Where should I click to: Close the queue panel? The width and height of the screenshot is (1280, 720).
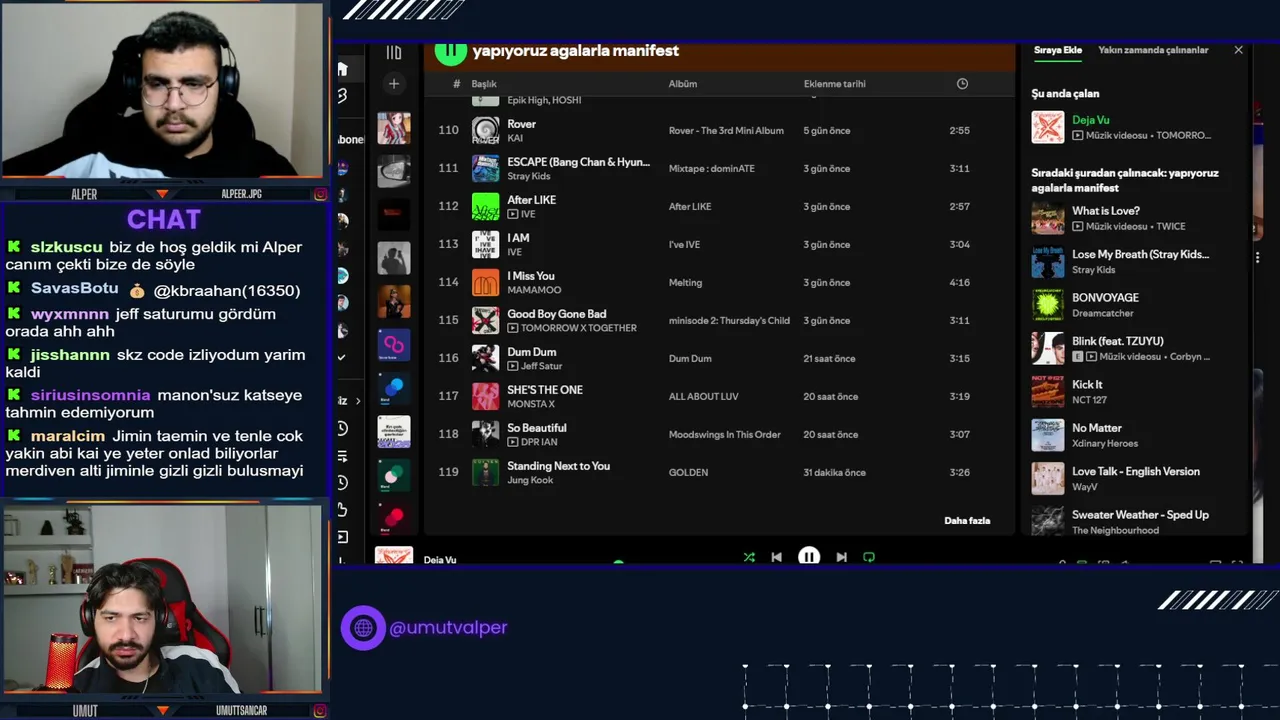pos(1238,50)
